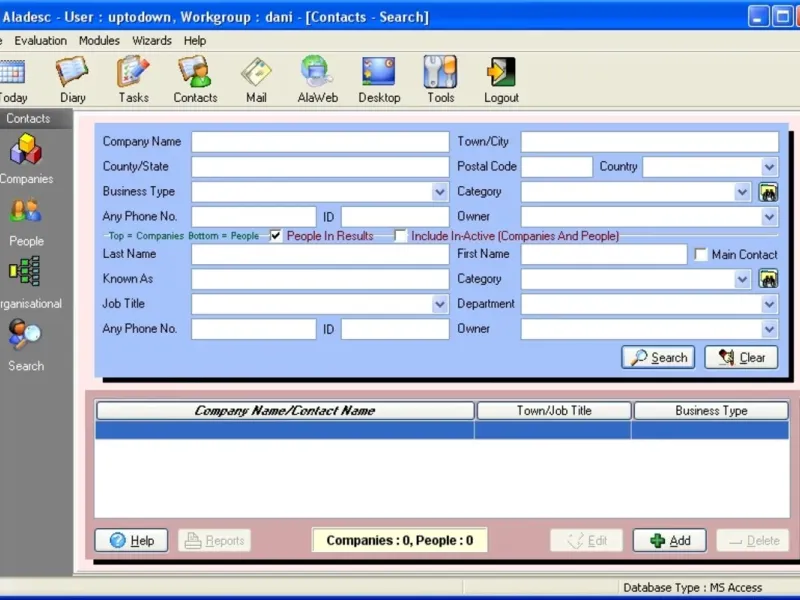The height and width of the screenshot is (600, 800).
Task: Click the Delete button
Action: 753,540
